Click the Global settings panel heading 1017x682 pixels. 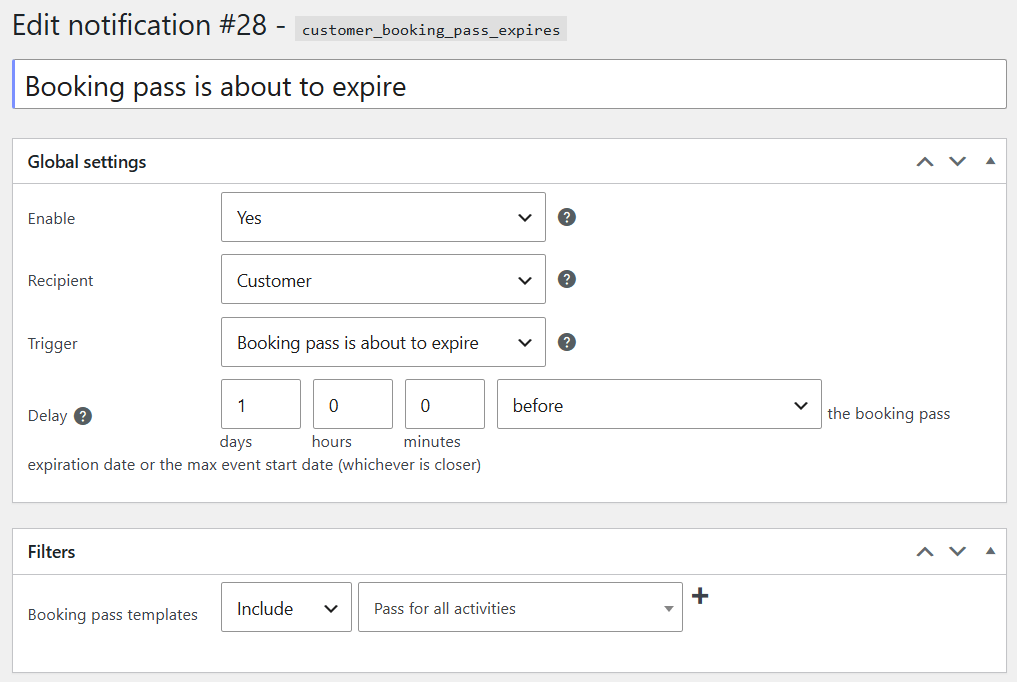[87, 162]
